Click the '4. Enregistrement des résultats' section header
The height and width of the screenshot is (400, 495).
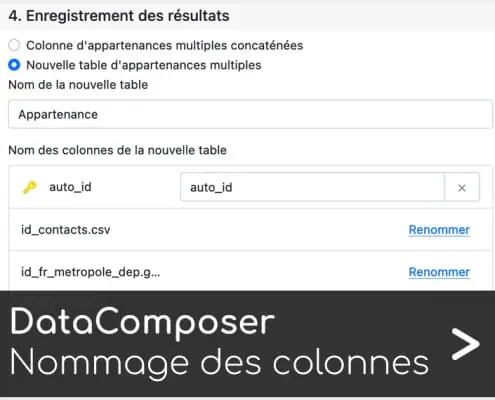[x=119, y=16]
